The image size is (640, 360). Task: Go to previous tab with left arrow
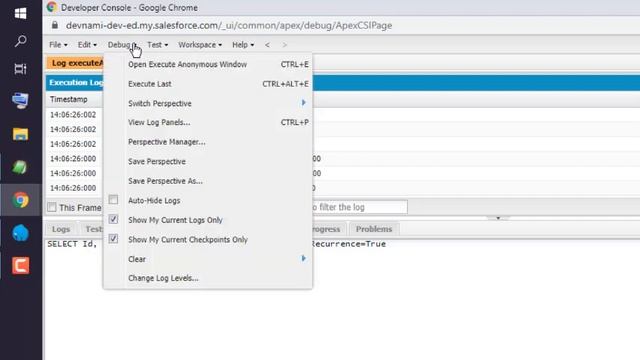pyautogui.click(x=267, y=45)
